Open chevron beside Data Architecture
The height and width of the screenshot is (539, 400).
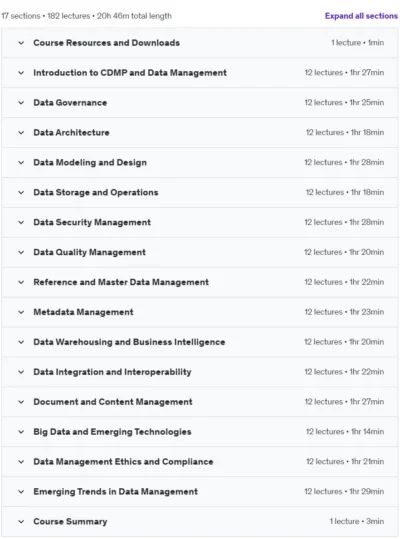coord(21,133)
